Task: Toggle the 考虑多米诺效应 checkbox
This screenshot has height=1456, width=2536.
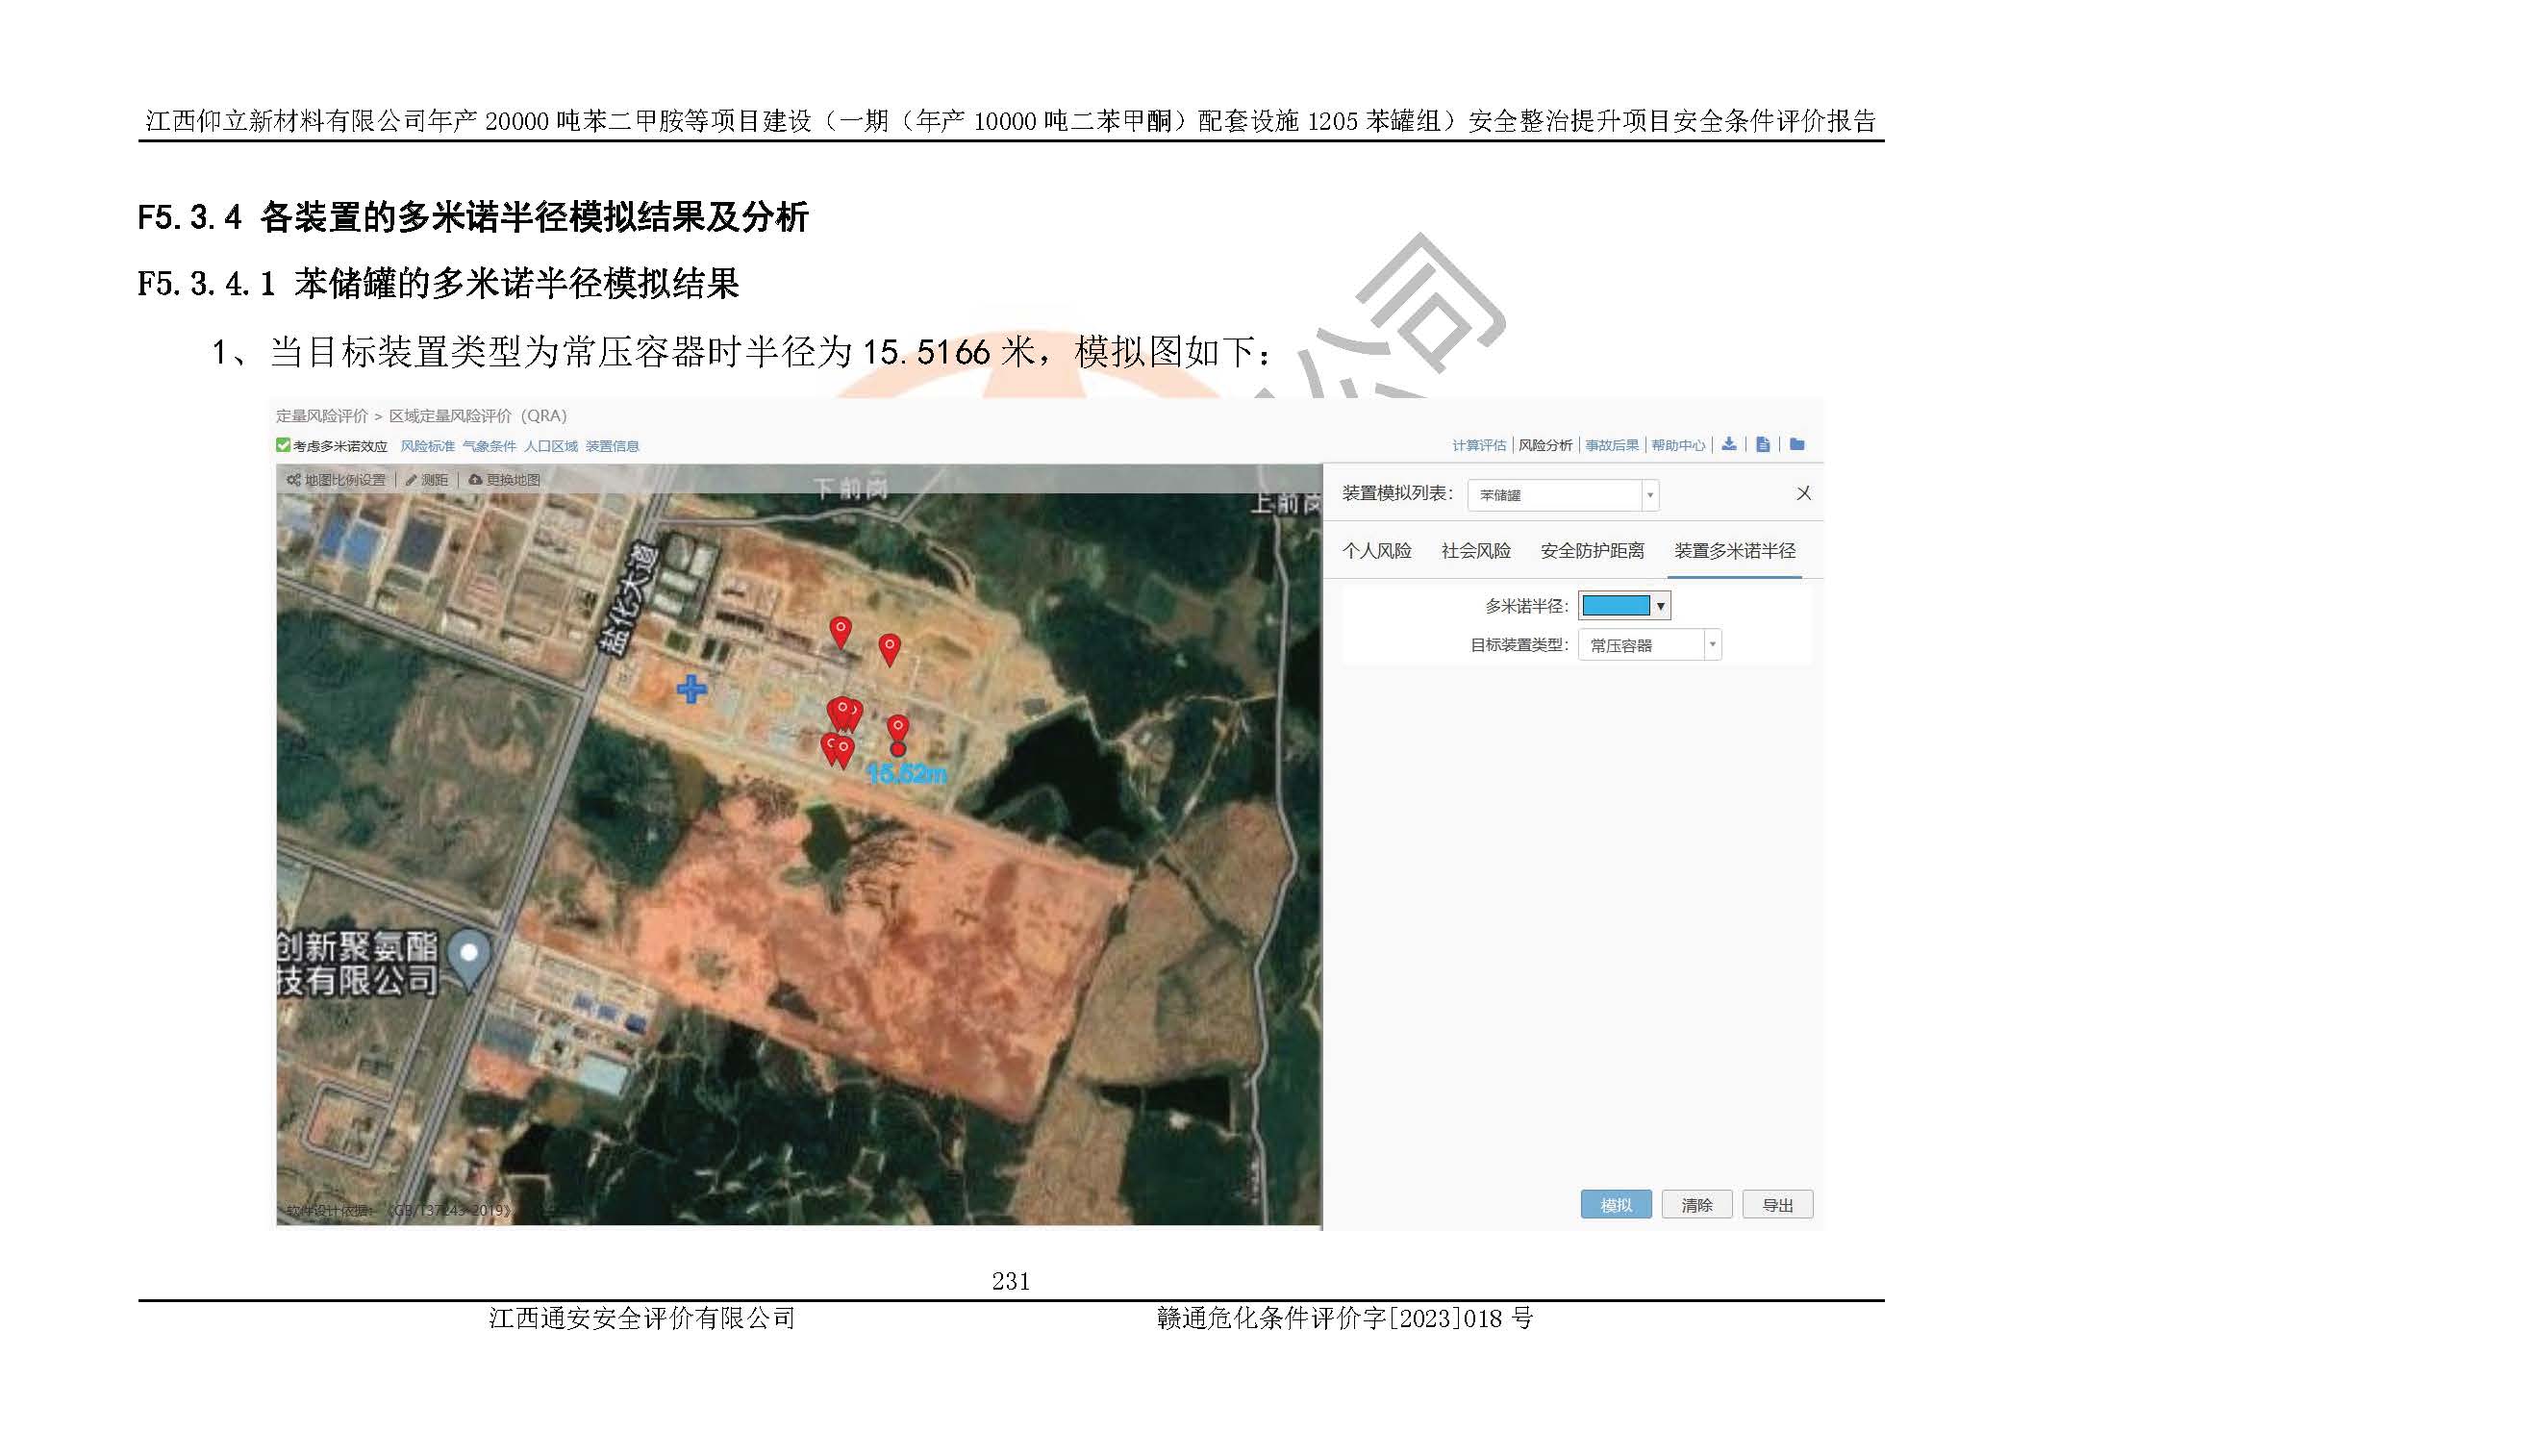Action: click(284, 446)
